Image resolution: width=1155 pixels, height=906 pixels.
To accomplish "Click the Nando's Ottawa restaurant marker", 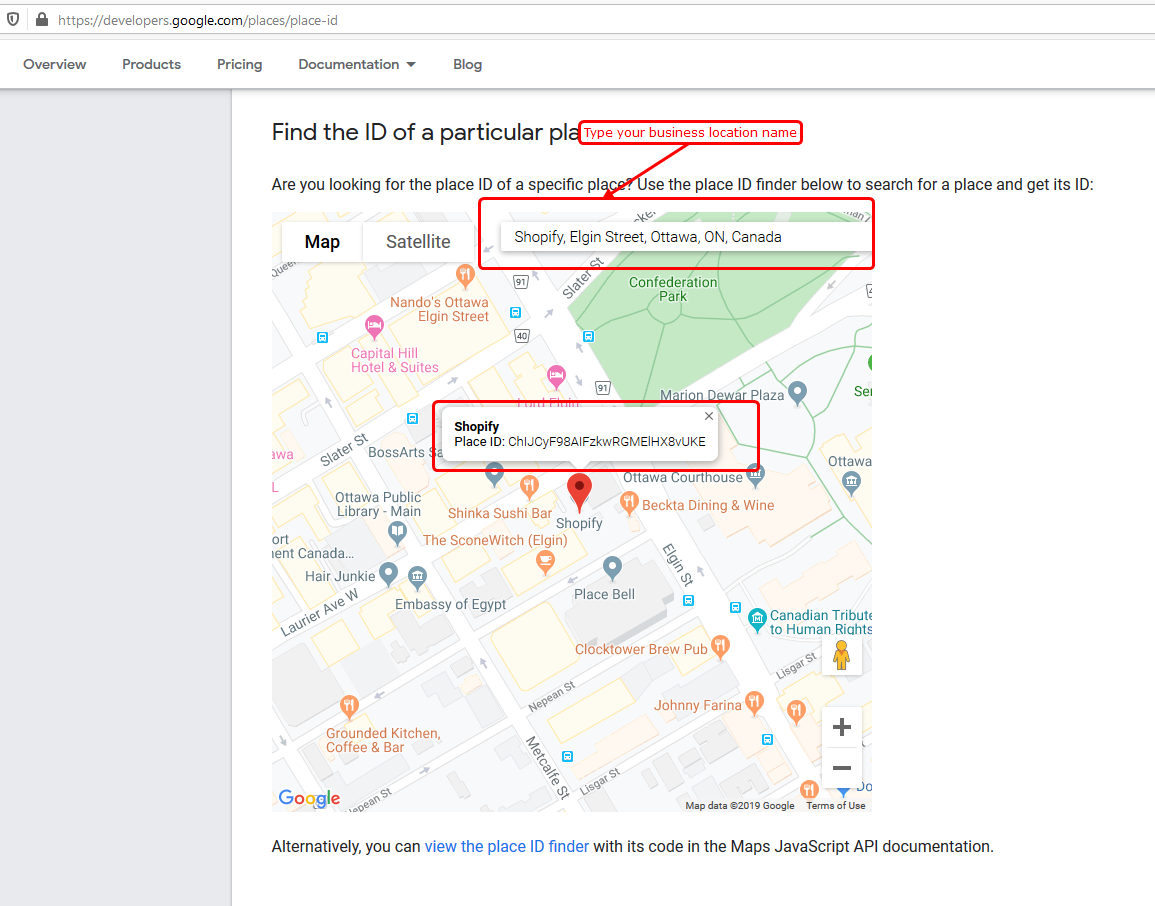I will pos(464,274).
